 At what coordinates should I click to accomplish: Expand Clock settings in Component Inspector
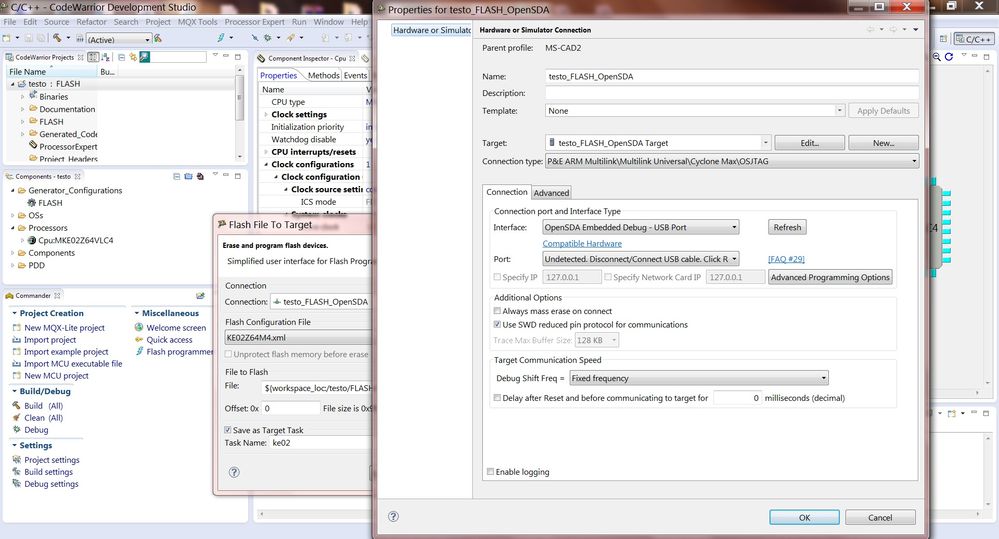pos(266,115)
